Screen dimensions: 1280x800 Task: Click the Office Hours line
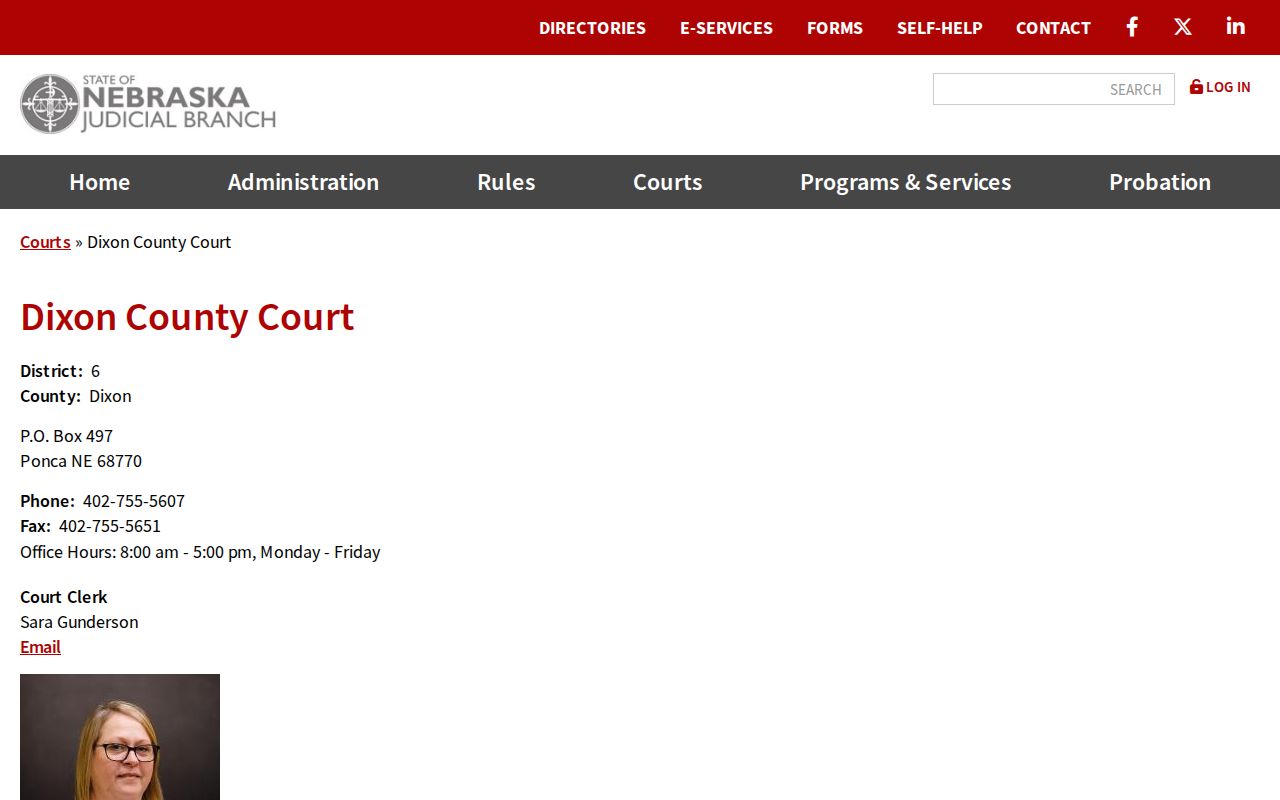(x=200, y=552)
